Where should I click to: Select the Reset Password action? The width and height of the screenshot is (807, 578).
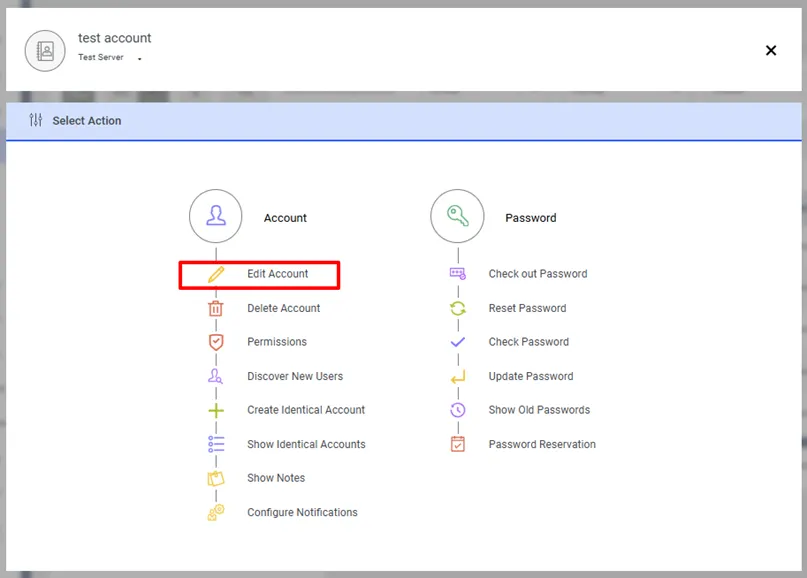[x=528, y=308]
